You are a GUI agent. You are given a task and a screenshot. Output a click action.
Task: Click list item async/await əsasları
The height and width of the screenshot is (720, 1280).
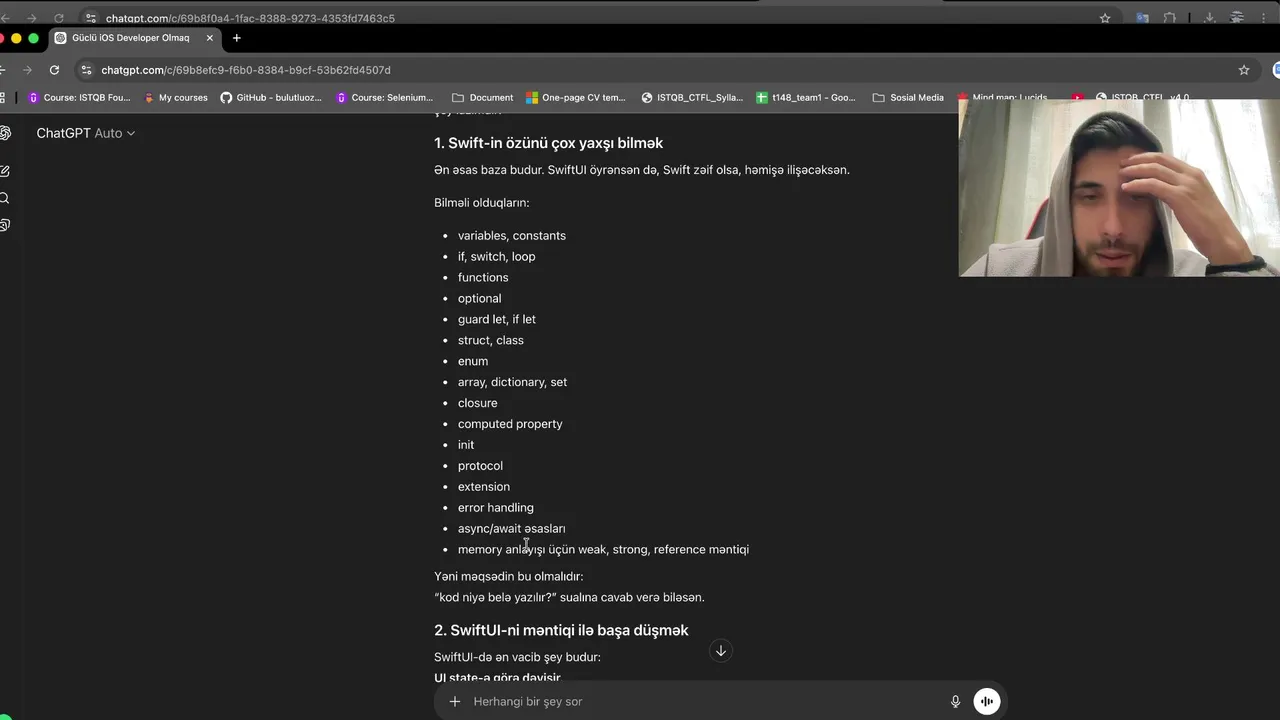pos(512,529)
